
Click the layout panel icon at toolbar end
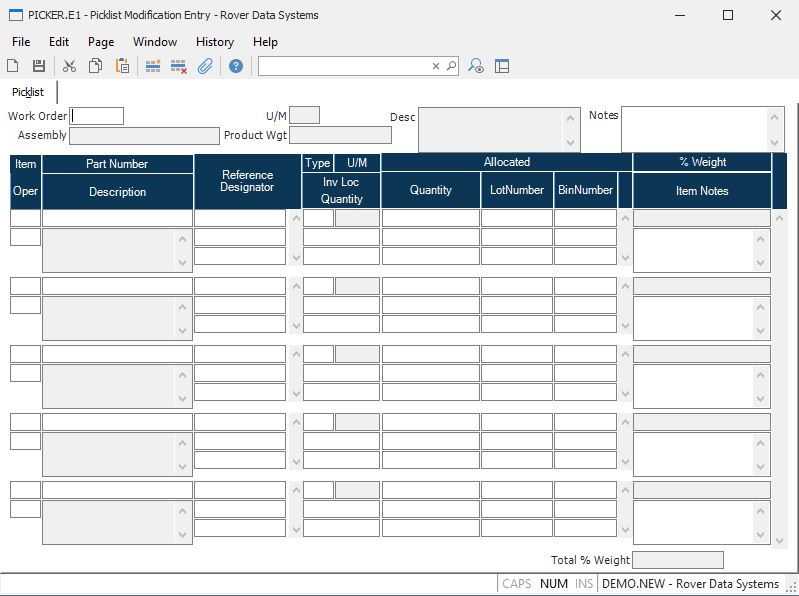tap(502, 66)
